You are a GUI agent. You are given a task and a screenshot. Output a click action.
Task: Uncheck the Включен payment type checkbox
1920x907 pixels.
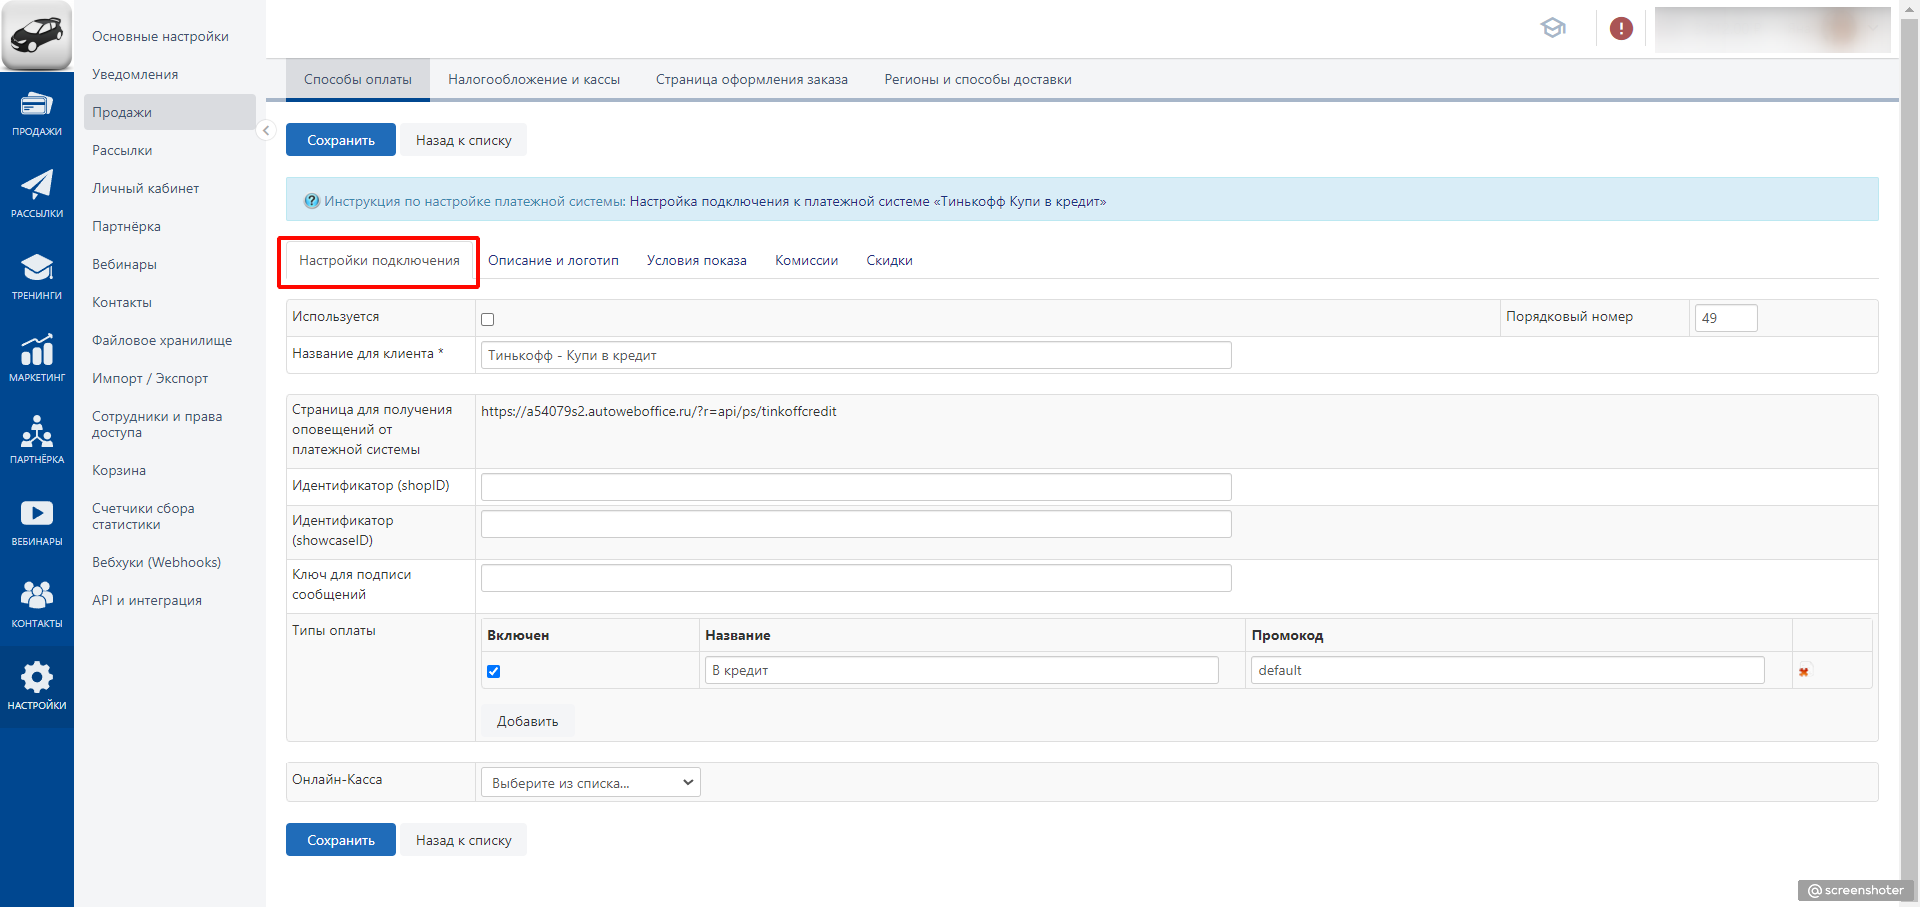493,672
